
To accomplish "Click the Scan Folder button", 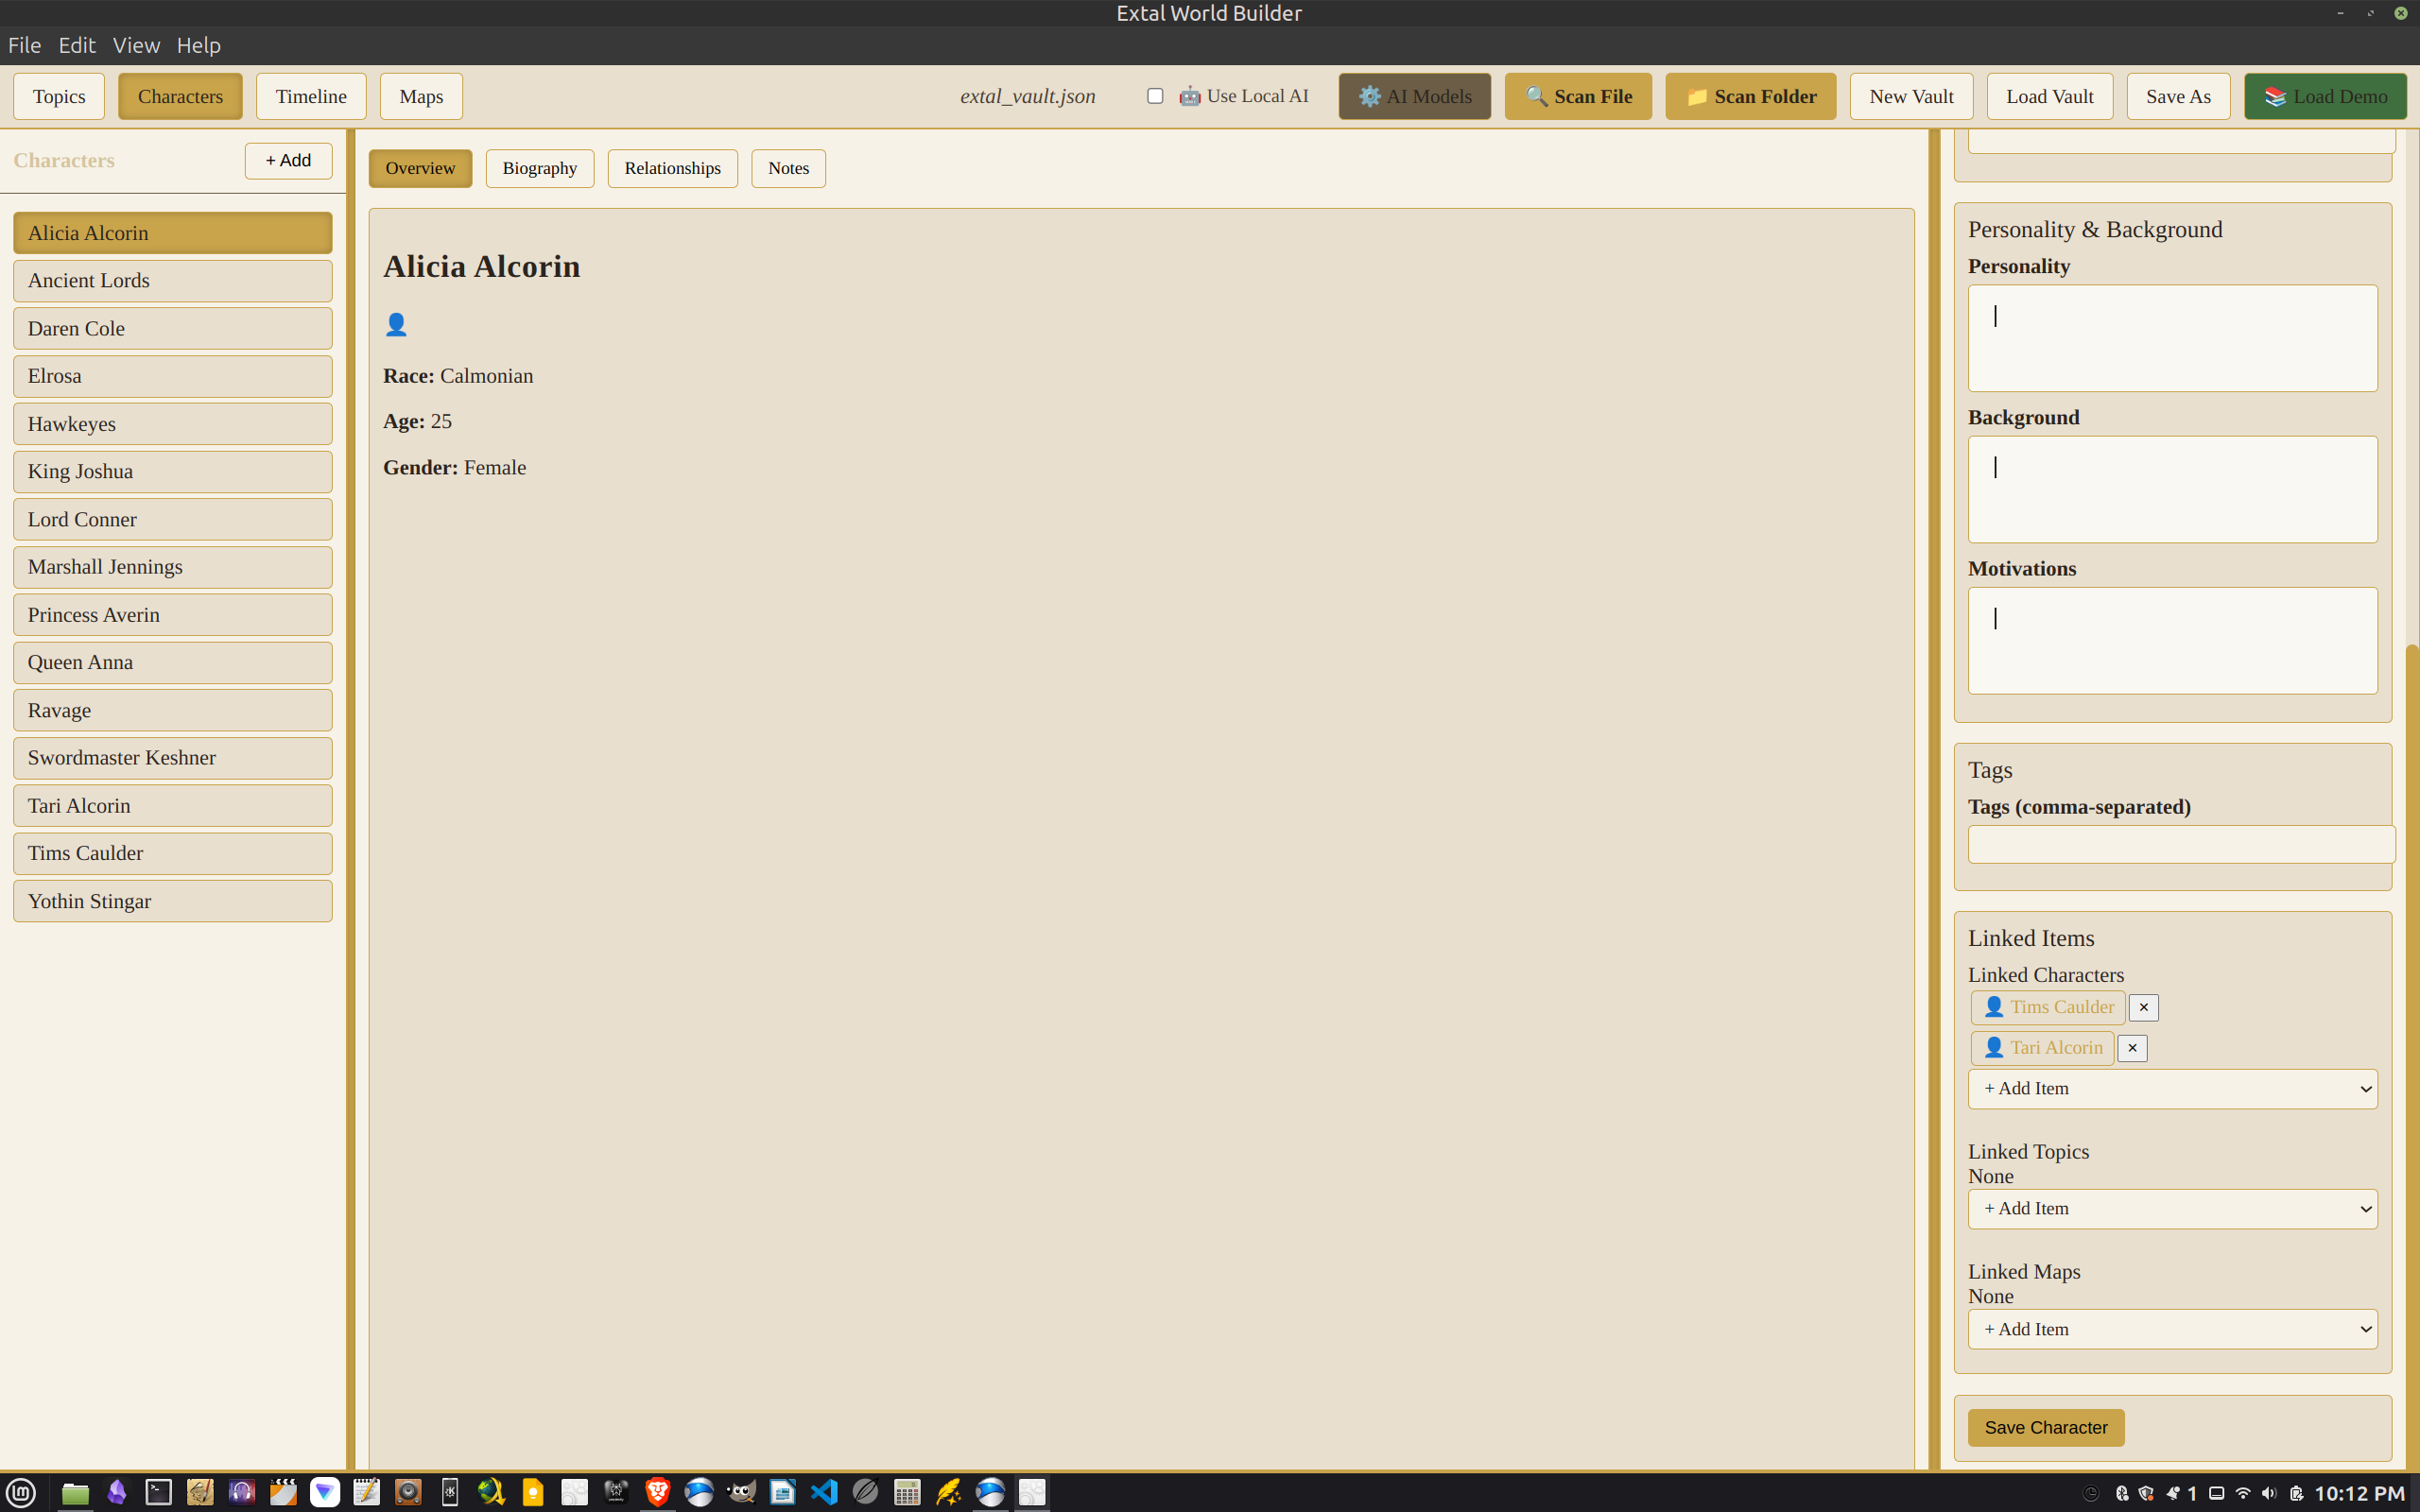I will click(1750, 96).
